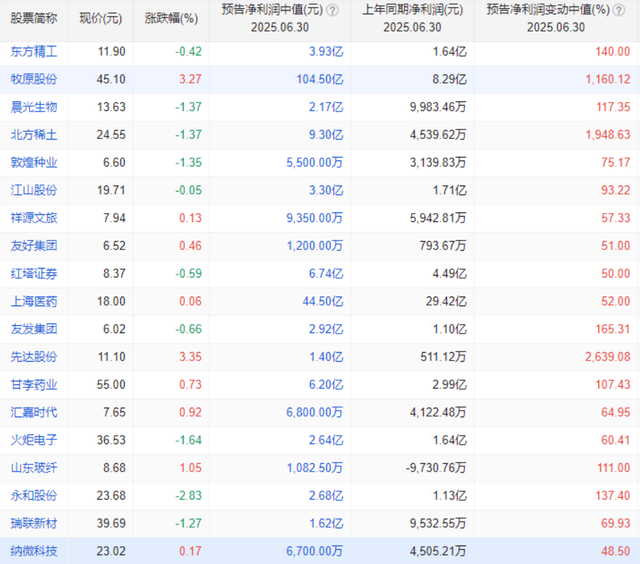Screen dimensions: 640x564
Task: Sort by 现价(元) column header
Action: point(101,19)
